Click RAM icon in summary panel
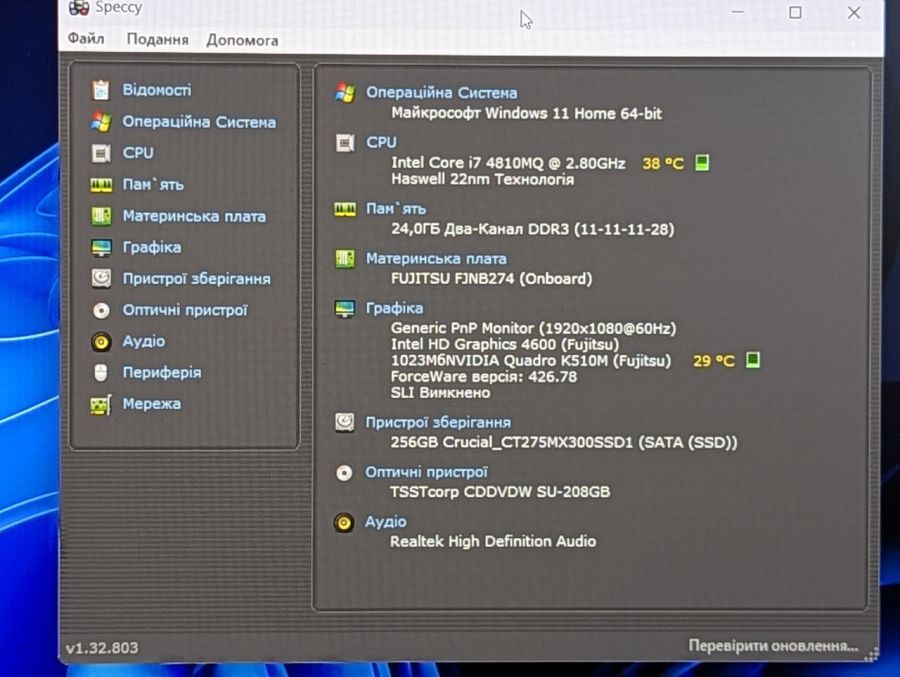 (345, 209)
